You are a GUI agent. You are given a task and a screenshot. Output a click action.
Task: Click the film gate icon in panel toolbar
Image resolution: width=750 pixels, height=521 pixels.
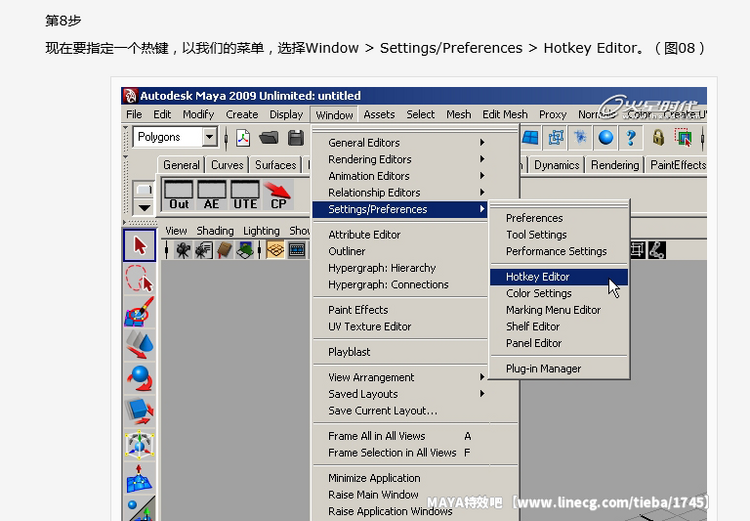pos(297,250)
